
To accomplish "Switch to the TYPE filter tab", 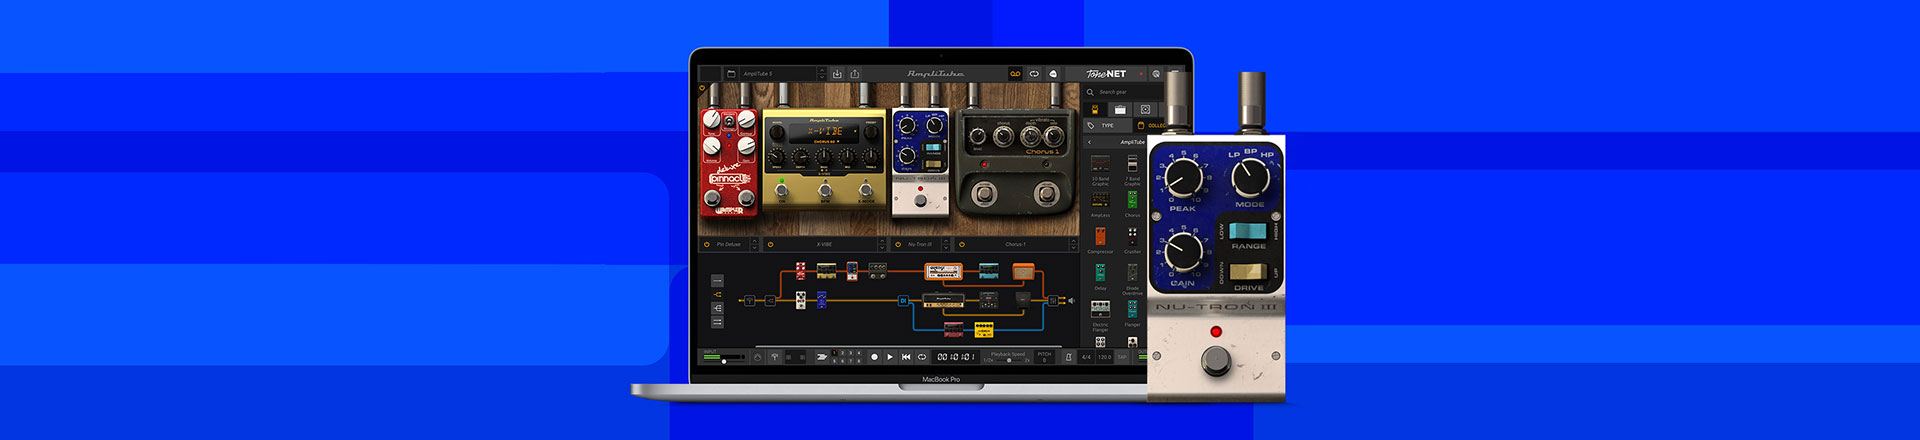I will point(1108,126).
